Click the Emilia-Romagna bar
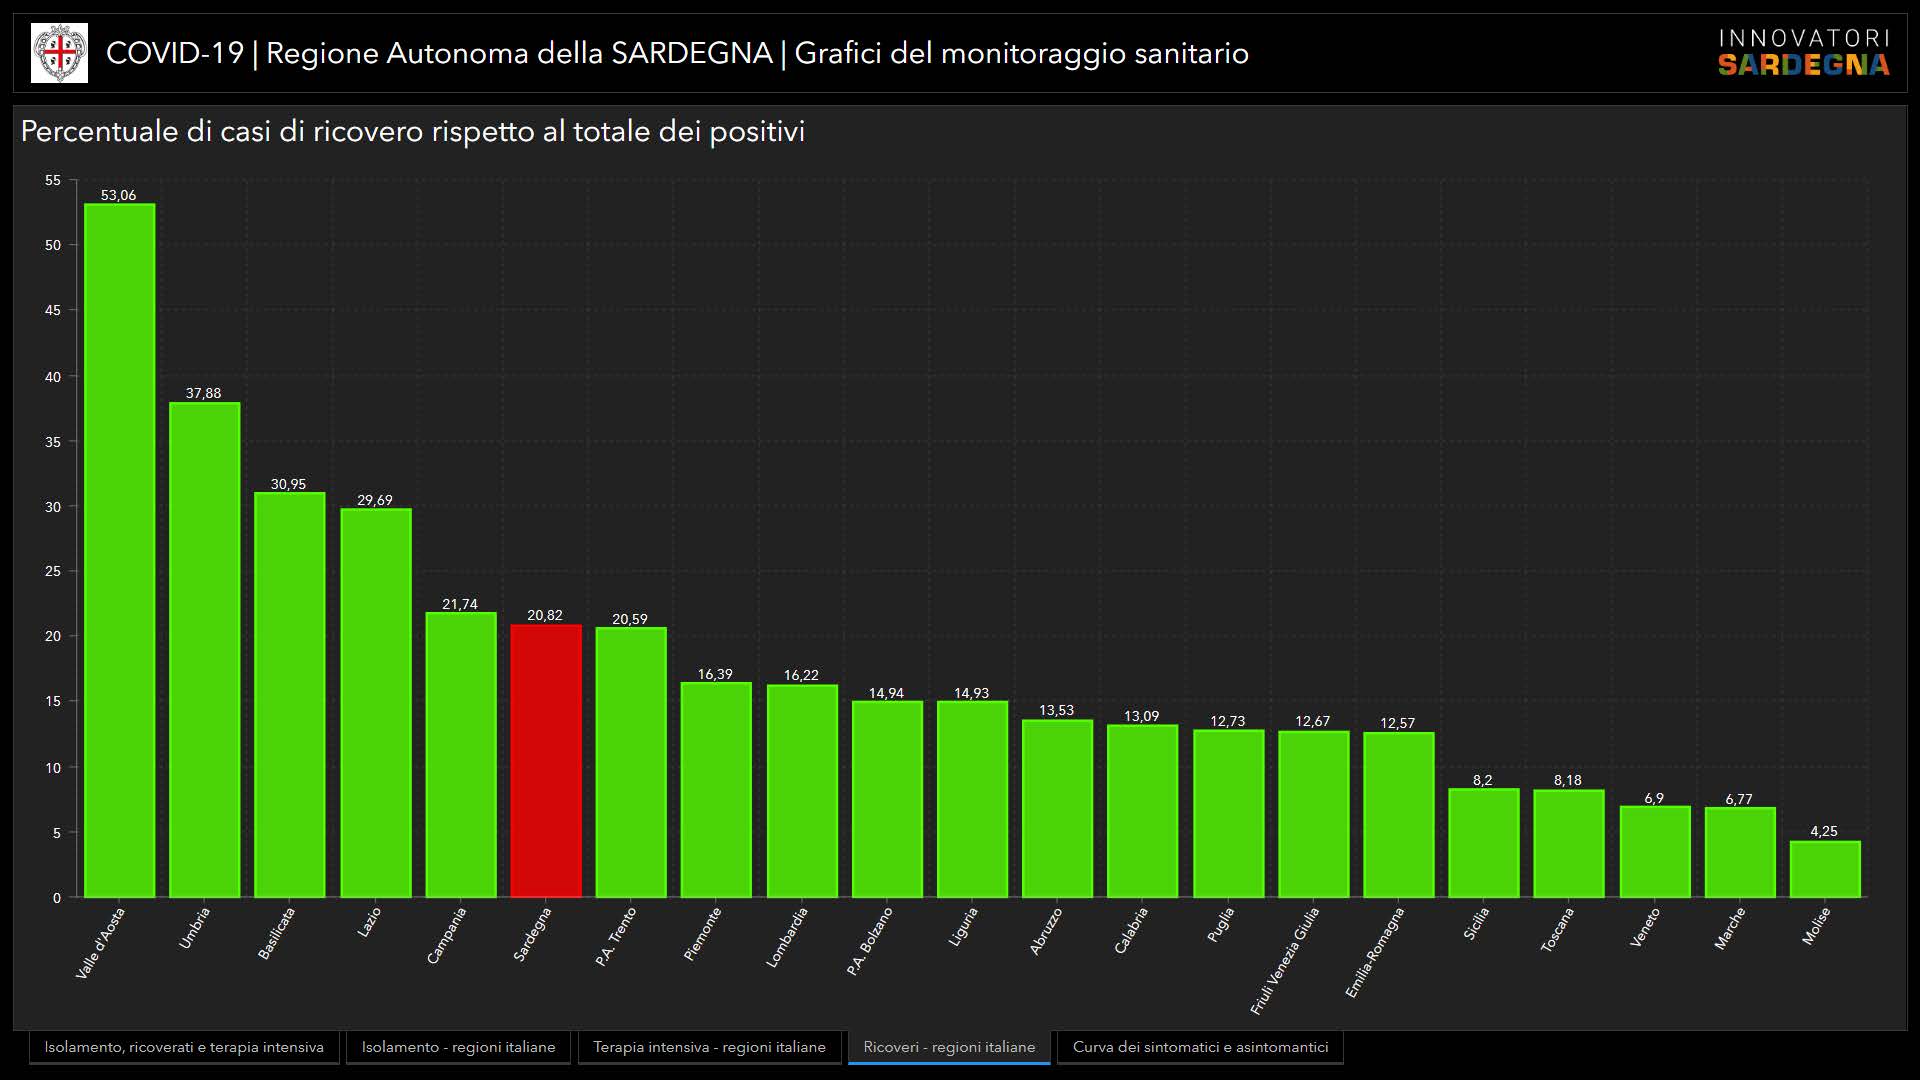1920x1080 pixels. tap(1398, 815)
